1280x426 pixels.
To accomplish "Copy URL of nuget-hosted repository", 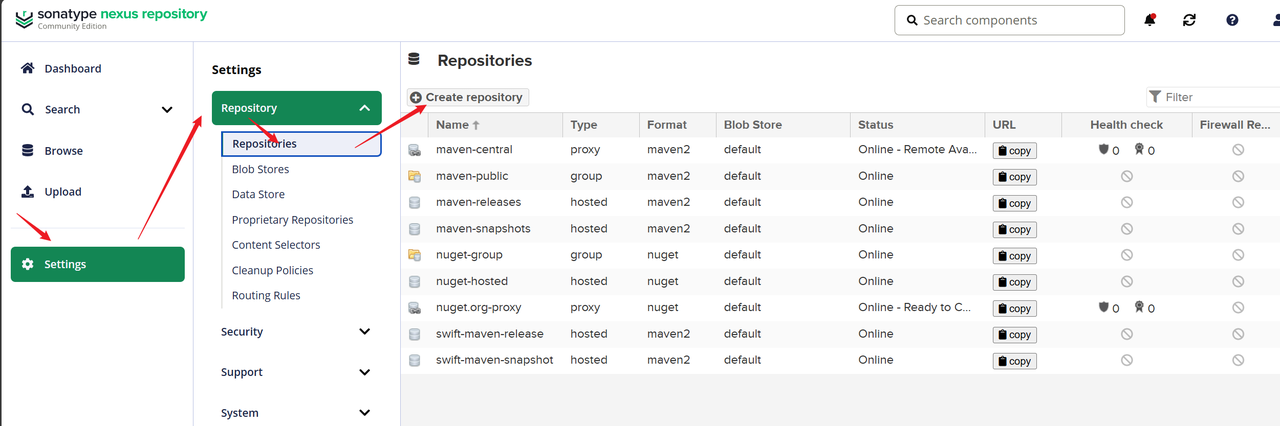I will pos(1014,282).
